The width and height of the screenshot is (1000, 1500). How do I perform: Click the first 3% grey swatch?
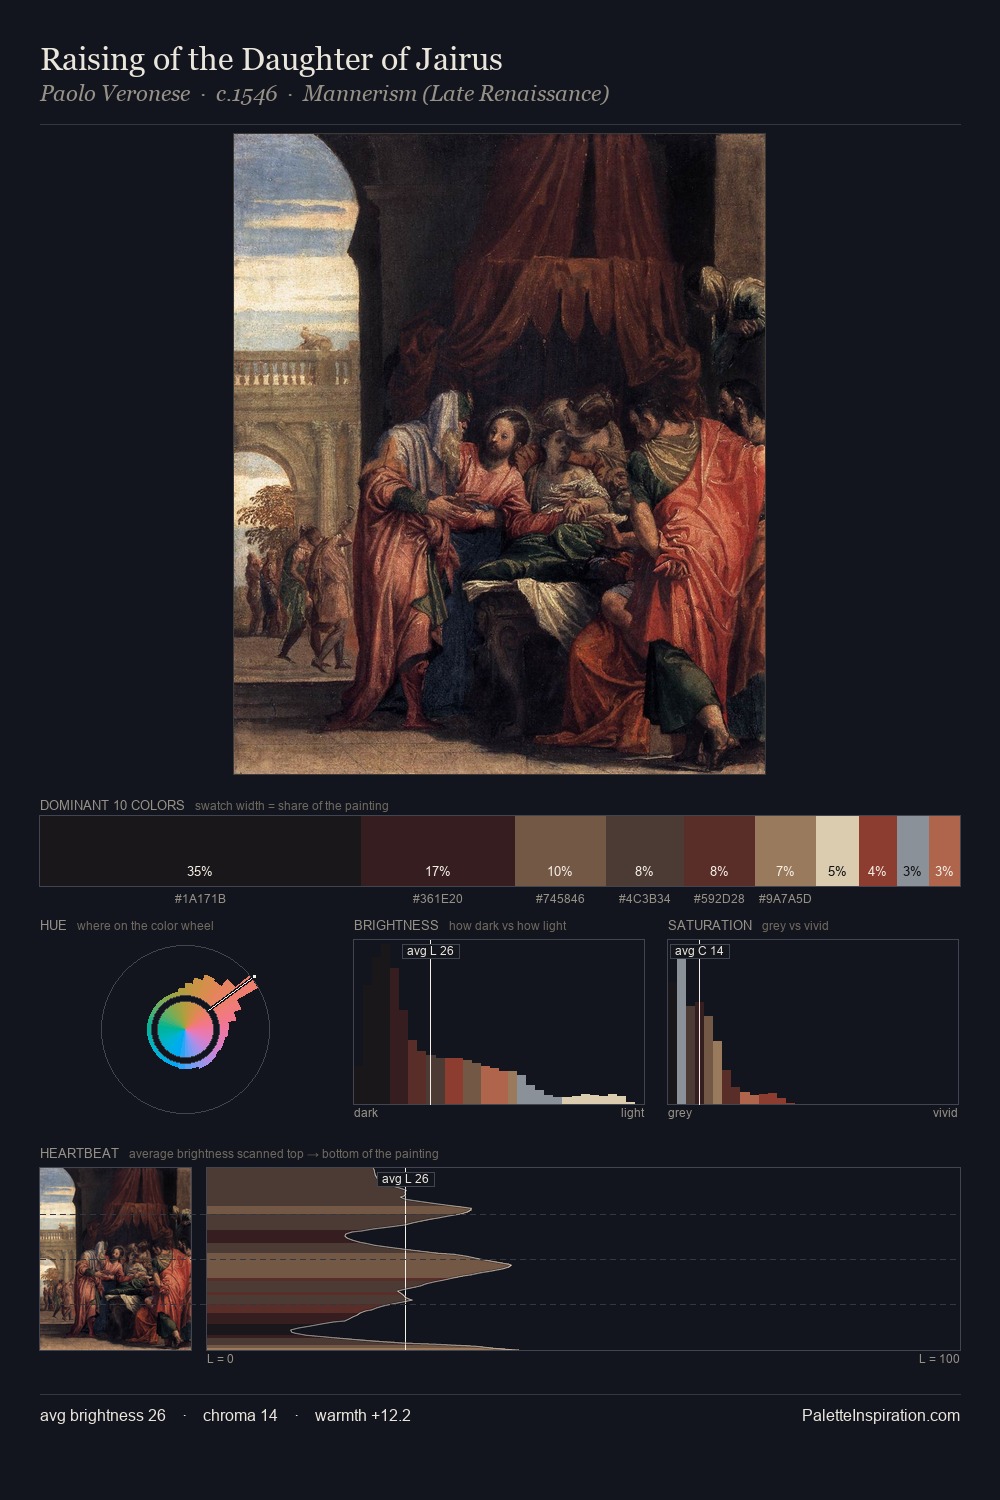(x=913, y=851)
